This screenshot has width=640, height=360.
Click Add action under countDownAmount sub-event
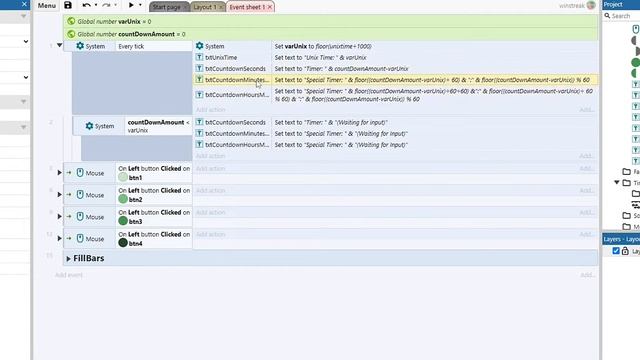click(211, 156)
